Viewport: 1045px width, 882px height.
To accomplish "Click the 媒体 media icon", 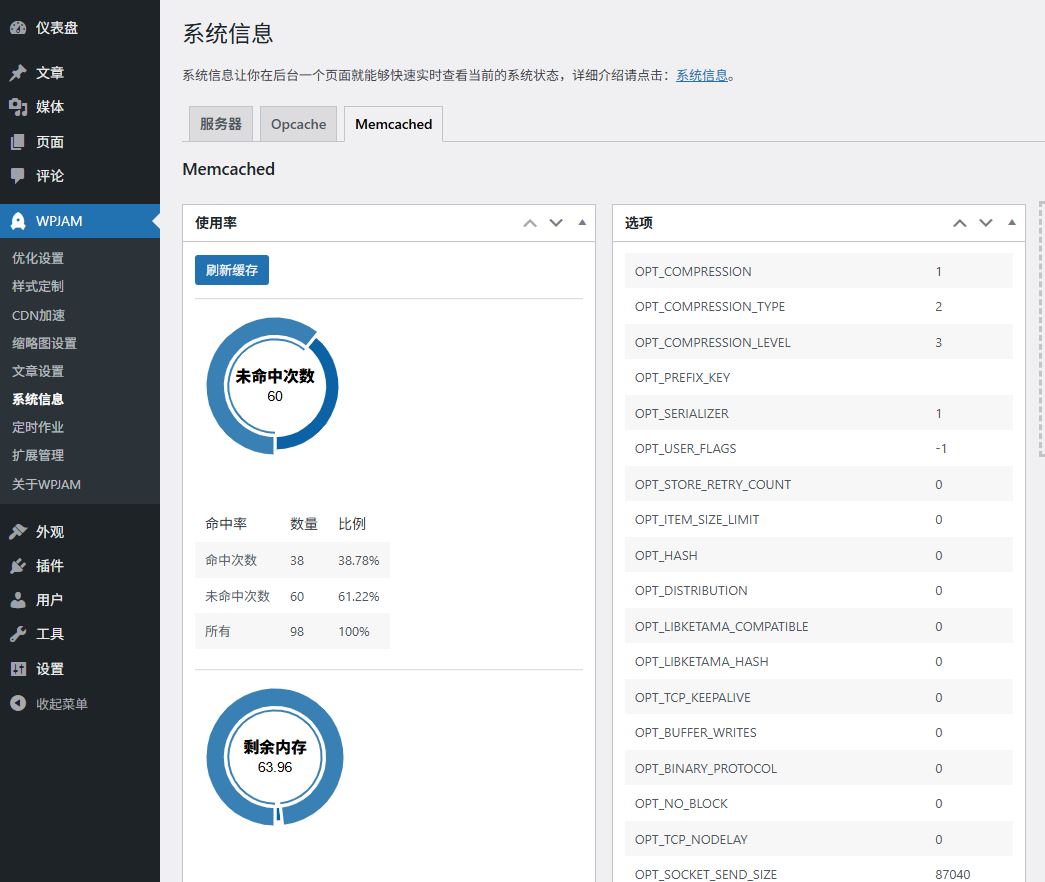I will [18, 107].
